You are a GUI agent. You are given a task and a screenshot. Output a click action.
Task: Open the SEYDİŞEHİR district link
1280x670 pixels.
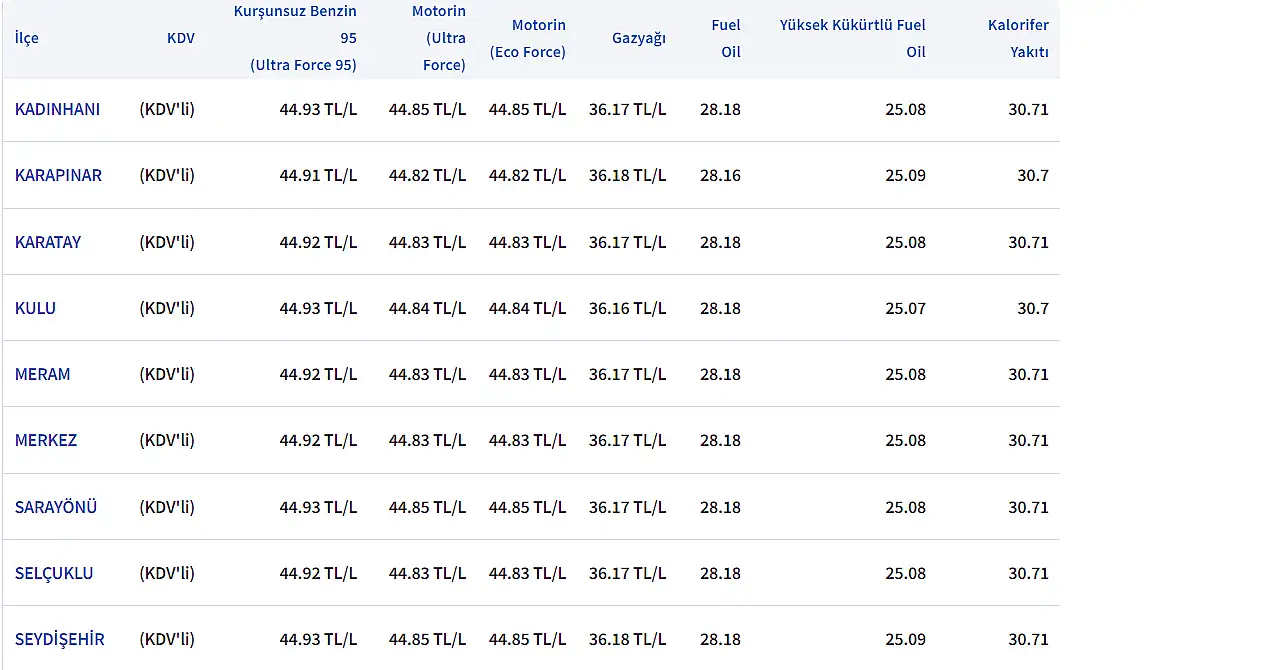(59, 639)
